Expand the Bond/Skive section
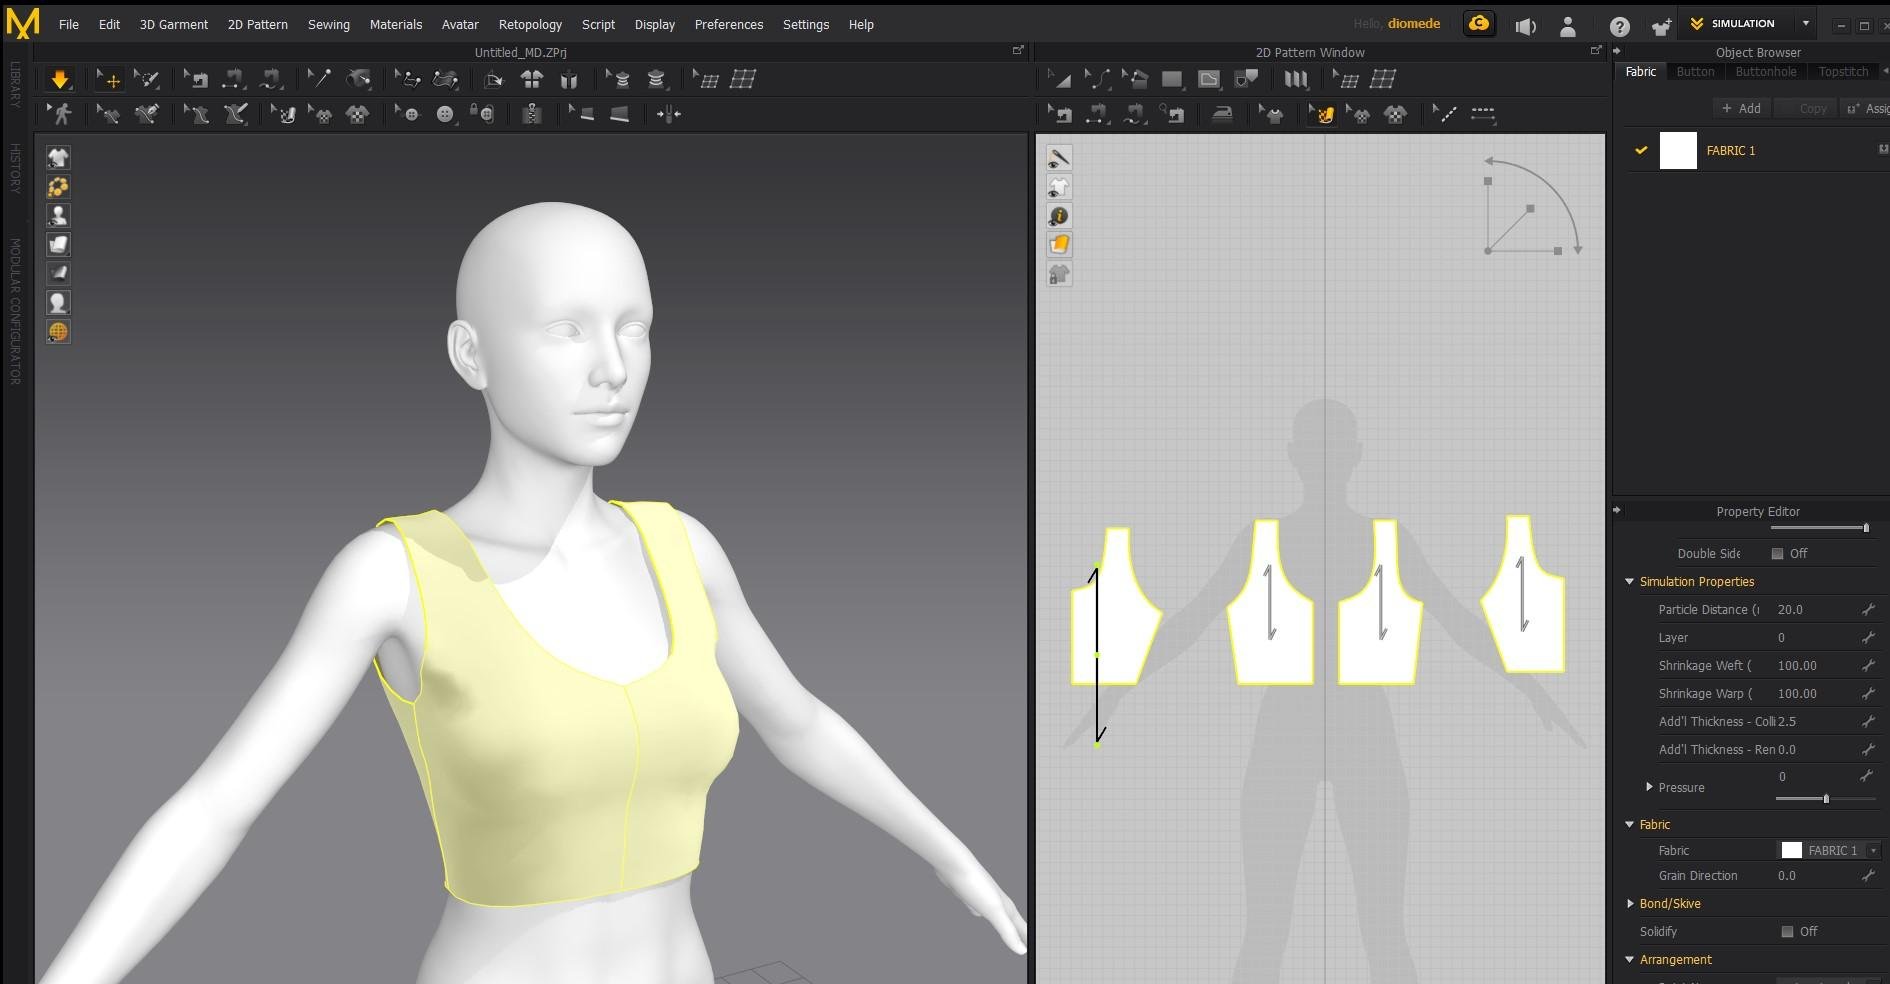The width and height of the screenshot is (1890, 984). click(x=1630, y=904)
